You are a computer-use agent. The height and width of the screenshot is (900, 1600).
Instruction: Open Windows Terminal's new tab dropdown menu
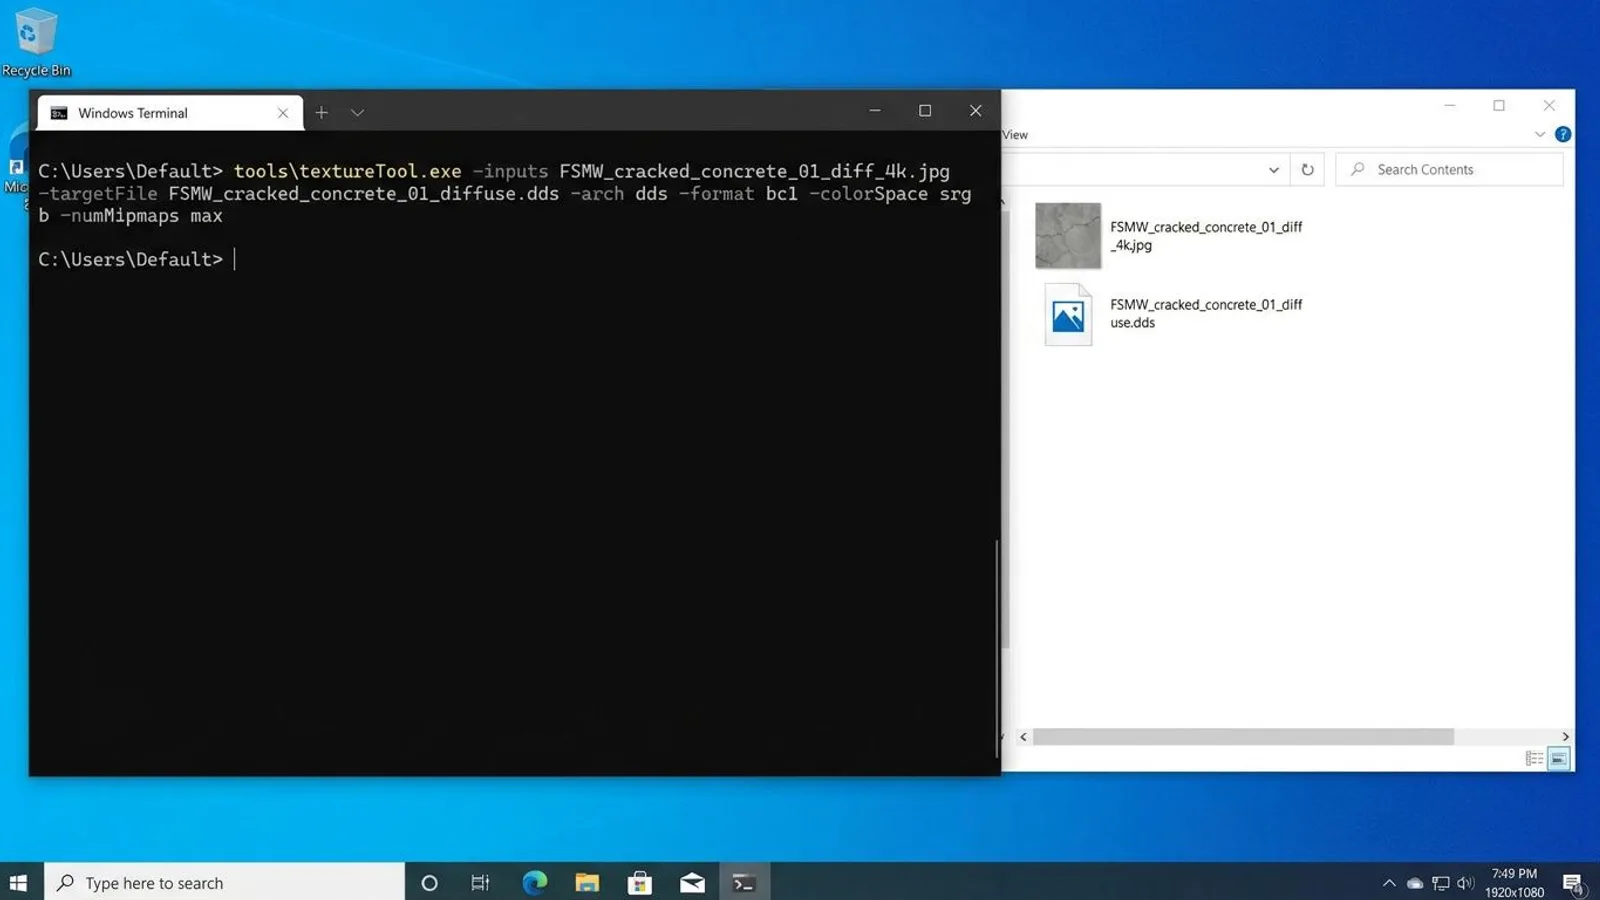[357, 113]
